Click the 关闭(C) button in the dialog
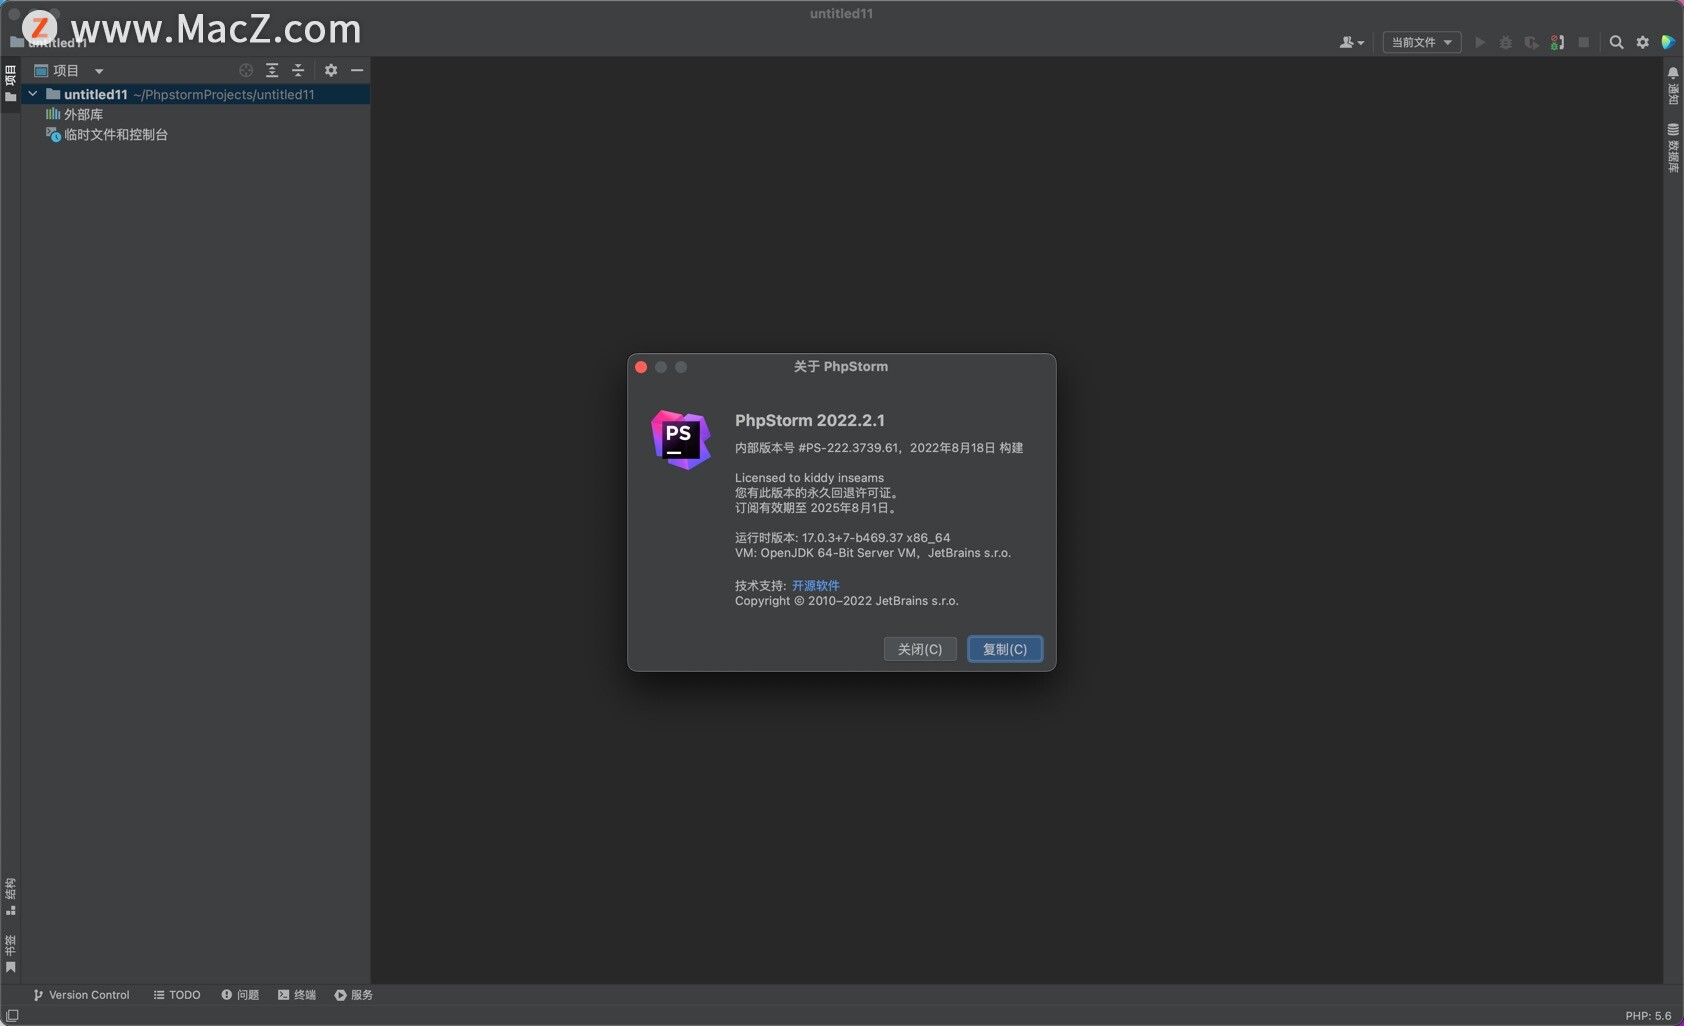This screenshot has height=1026, width=1684. pyautogui.click(x=920, y=649)
